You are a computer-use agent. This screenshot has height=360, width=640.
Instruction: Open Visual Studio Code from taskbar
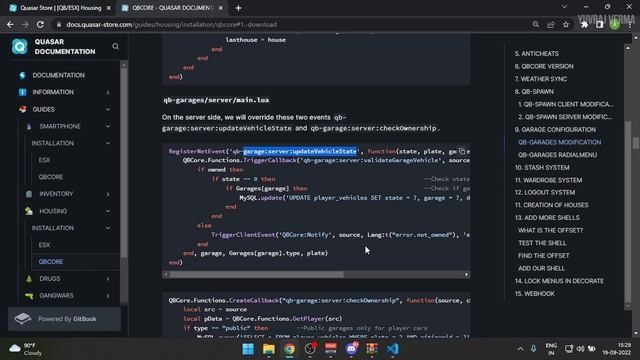pos(393,349)
